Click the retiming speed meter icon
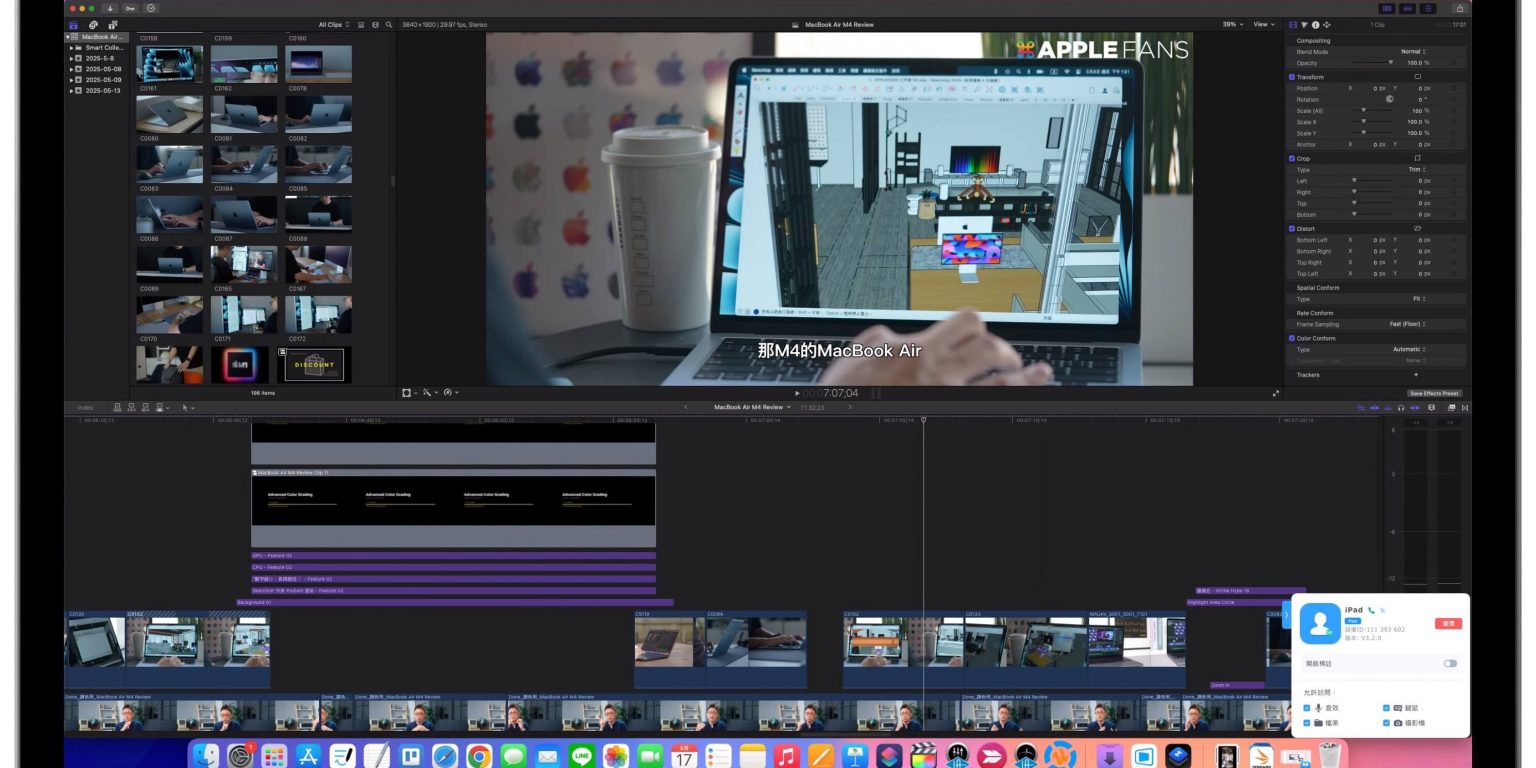This screenshot has width=1536, height=768. pos(448,393)
